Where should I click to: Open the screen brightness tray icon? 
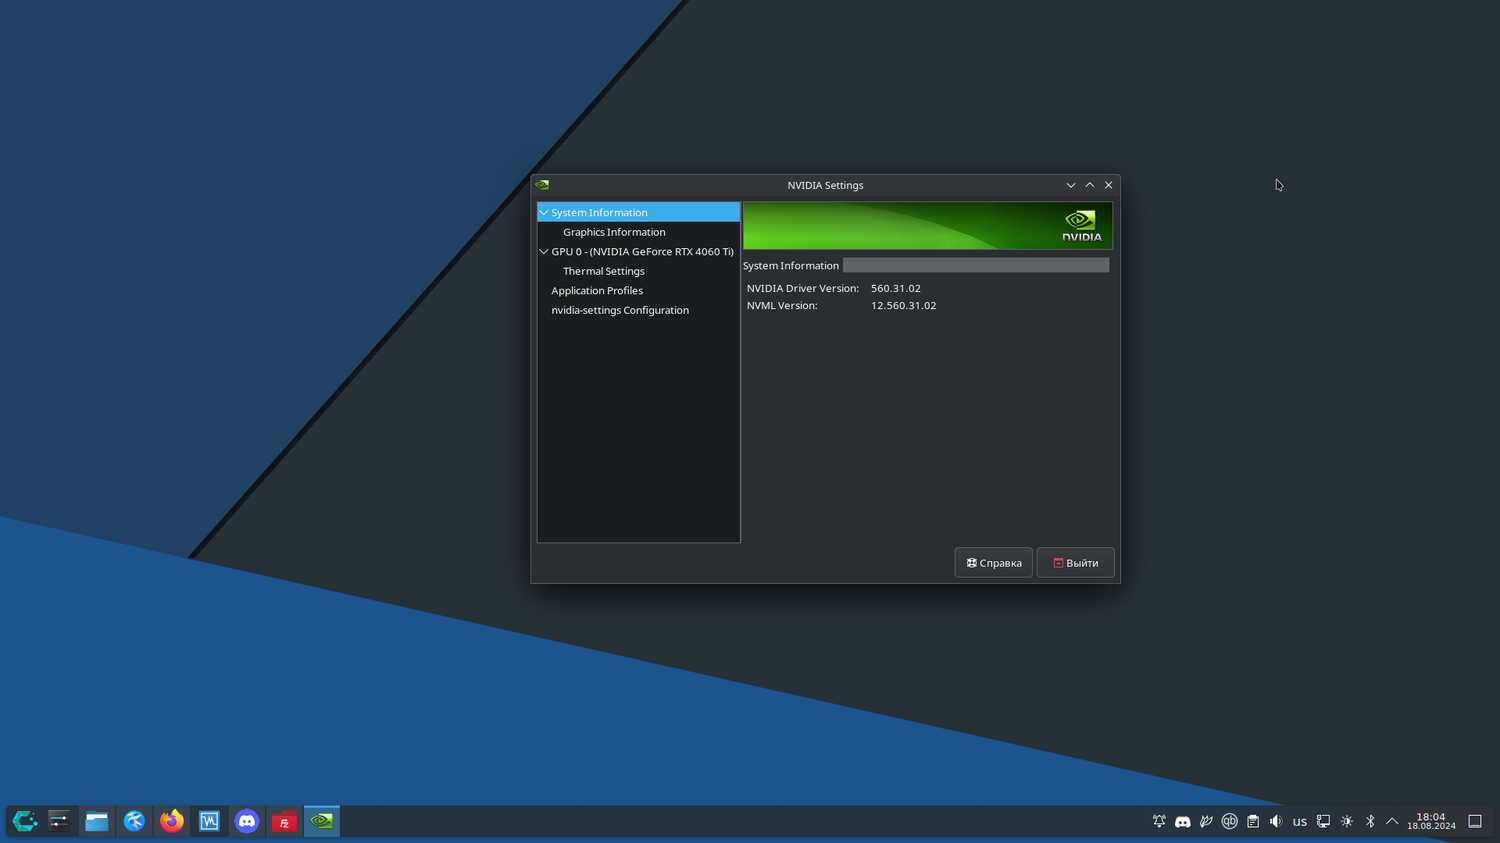click(1347, 821)
